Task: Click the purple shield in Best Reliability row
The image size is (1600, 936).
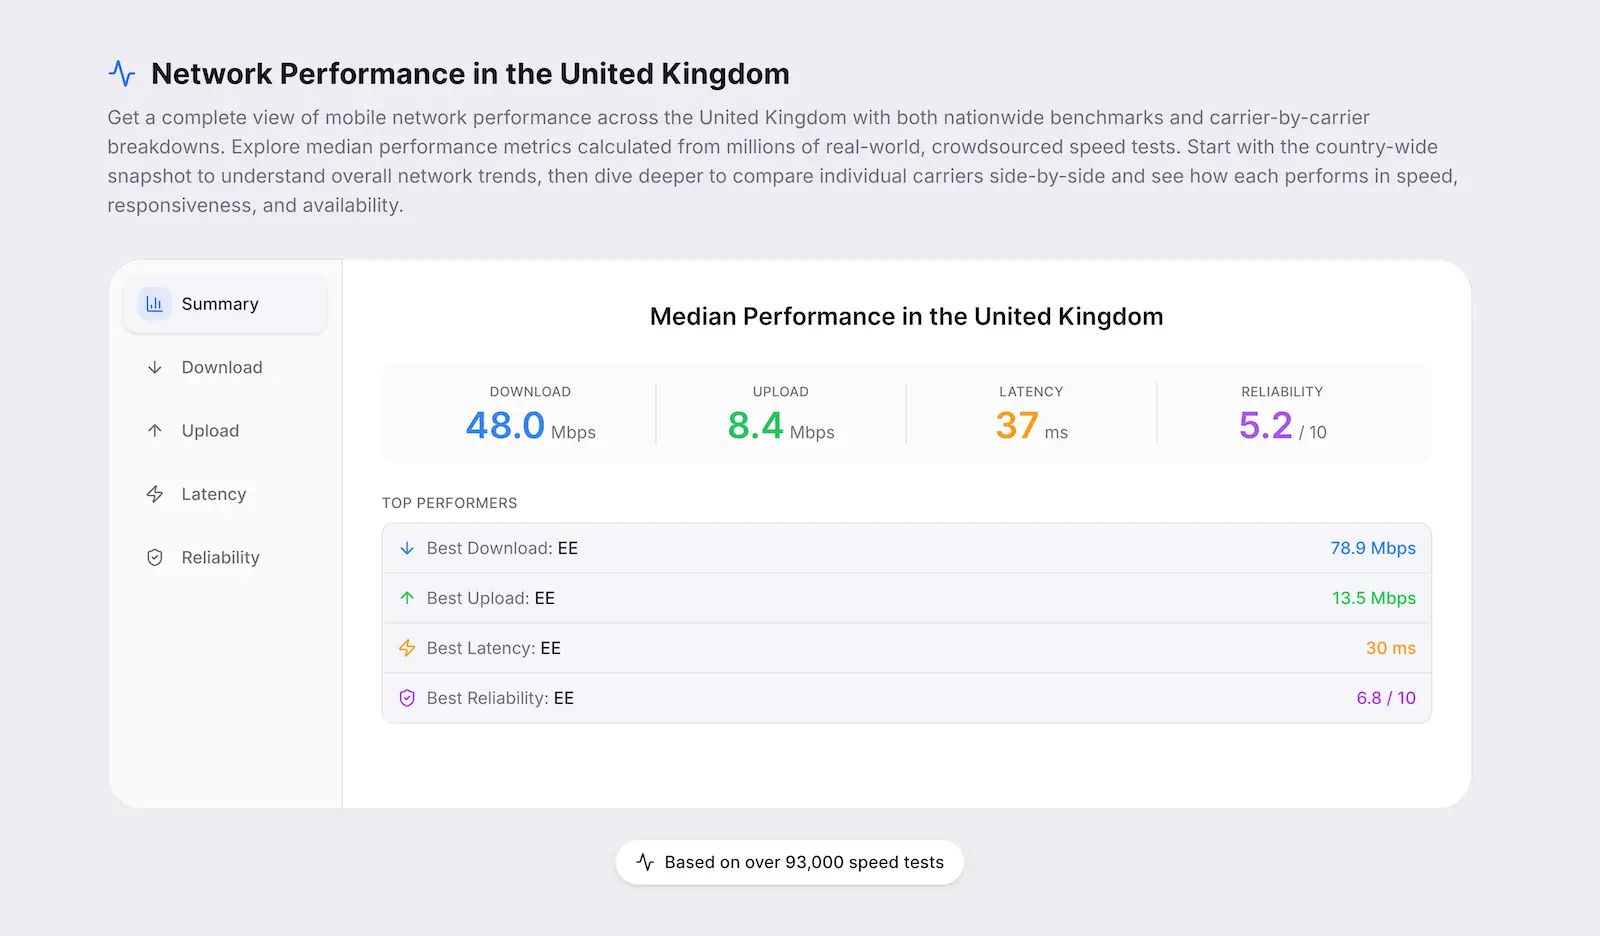Action: pos(407,698)
